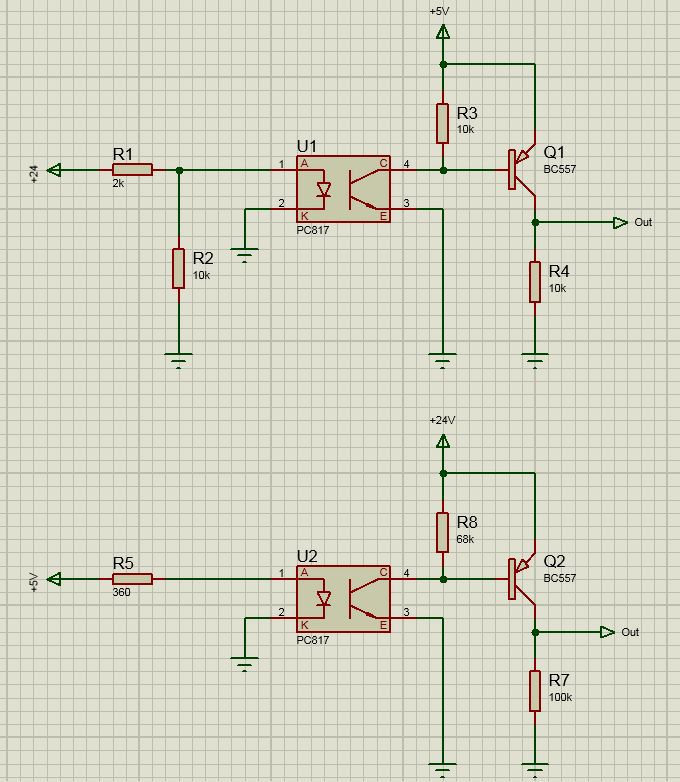680x782 pixels.
Task: Click the R2 reference label
Action: point(203,258)
